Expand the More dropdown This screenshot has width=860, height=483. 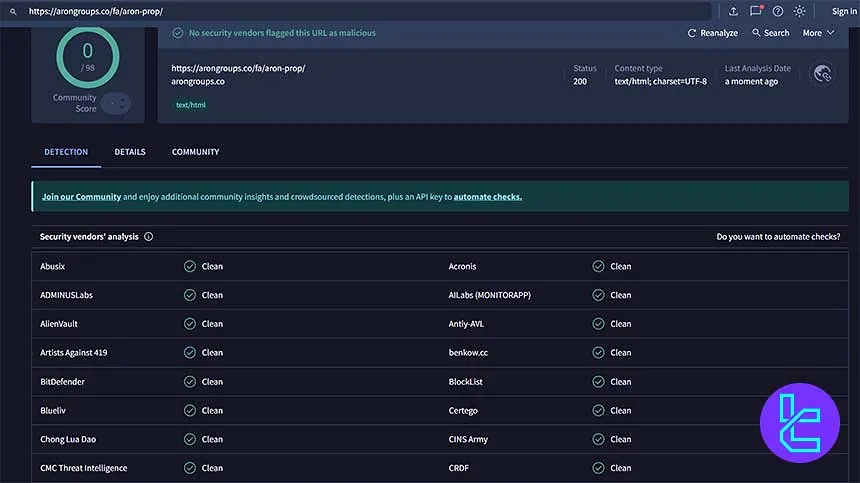818,33
